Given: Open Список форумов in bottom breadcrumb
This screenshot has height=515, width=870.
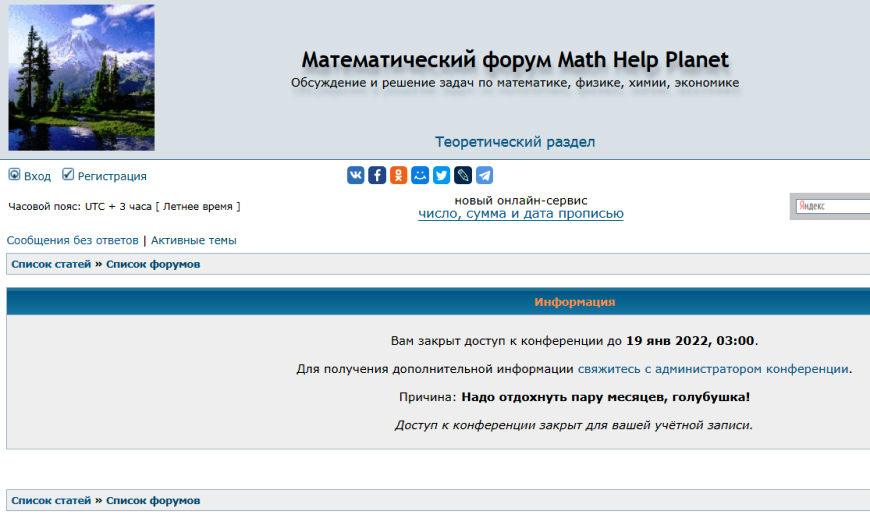Looking at the screenshot, I should click(x=153, y=501).
